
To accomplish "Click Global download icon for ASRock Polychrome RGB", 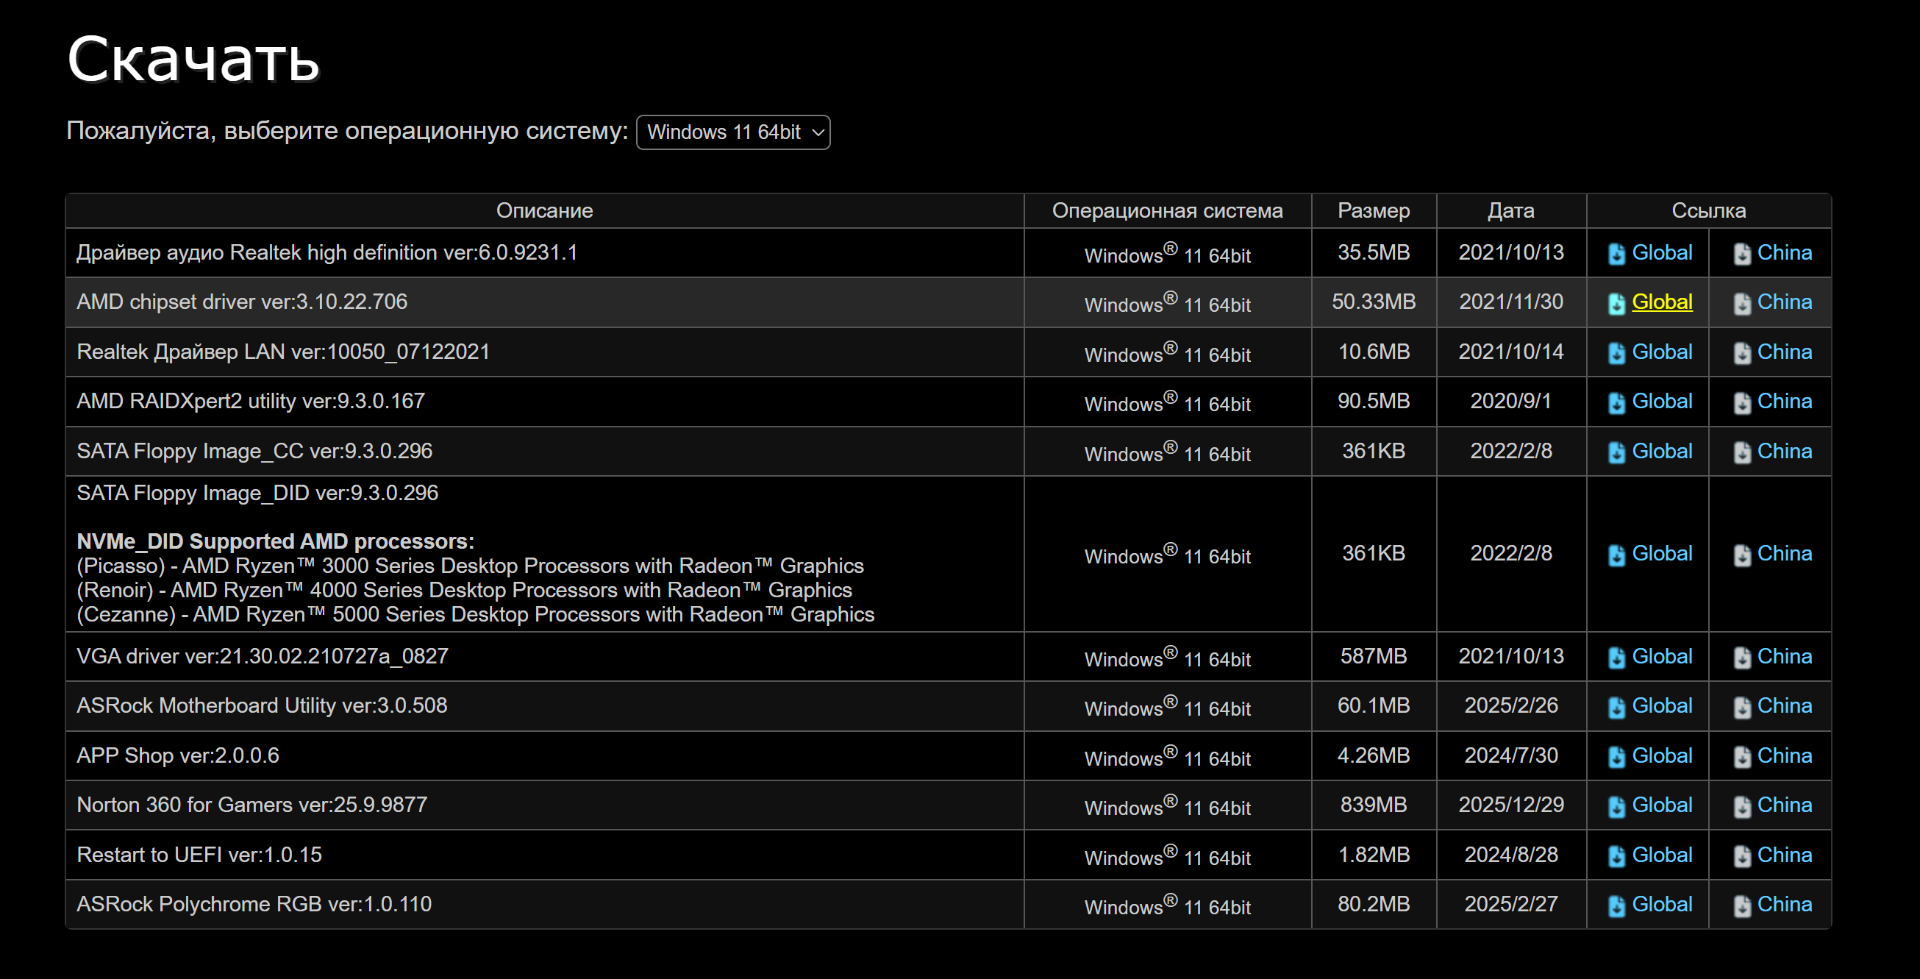I will click(1616, 906).
